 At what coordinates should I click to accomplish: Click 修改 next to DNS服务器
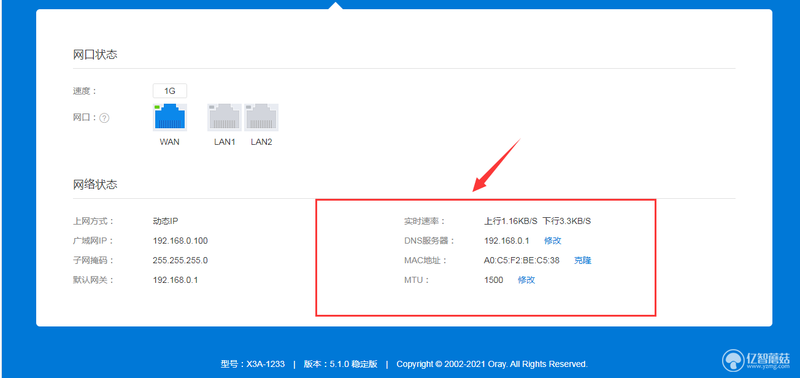tap(553, 240)
